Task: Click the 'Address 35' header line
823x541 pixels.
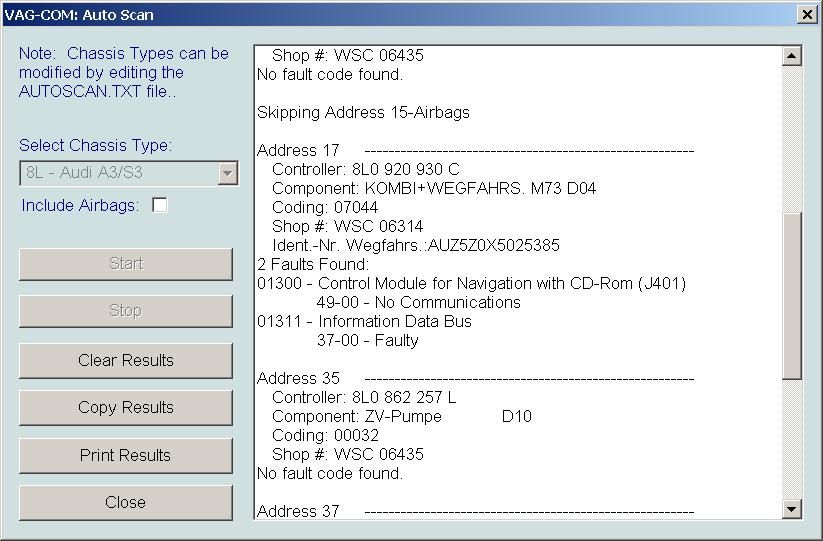Action: (476, 378)
